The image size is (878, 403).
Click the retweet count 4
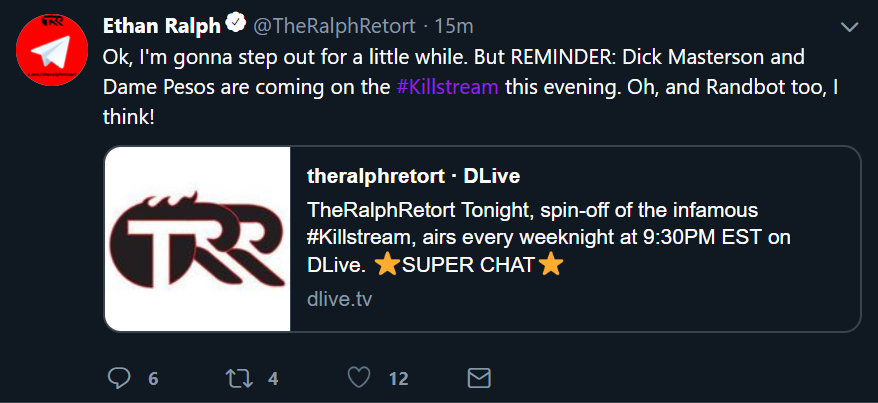pos(273,379)
